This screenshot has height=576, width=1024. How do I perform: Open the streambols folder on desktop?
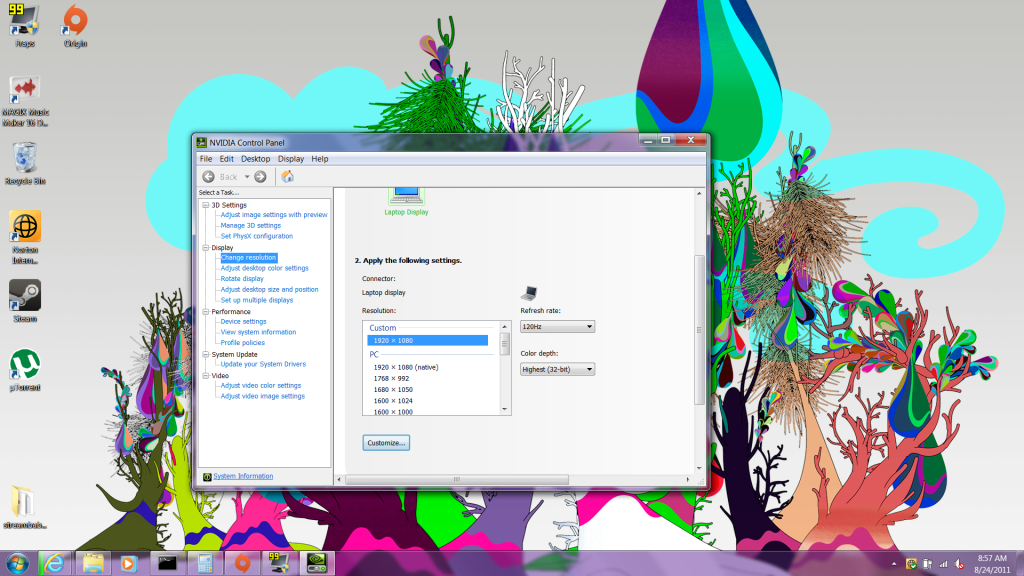point(25,507)
